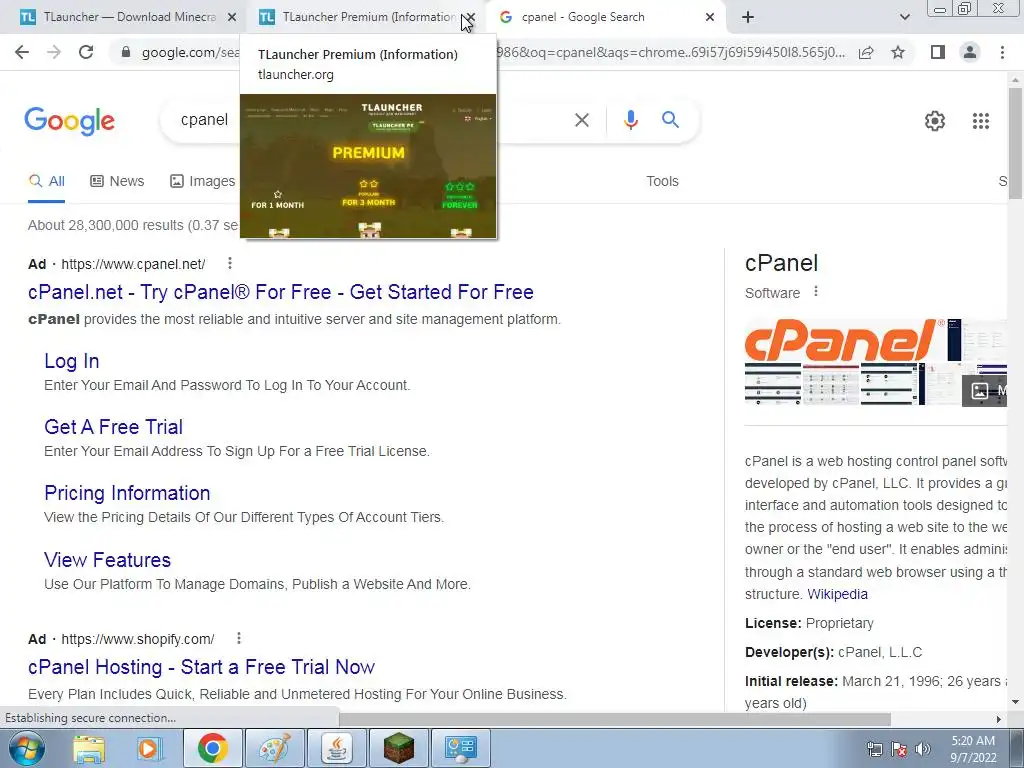Click the forward navigation arrow
Image resolution: width=1024 pixels, height=768 pixels.
(x=54, y=52)
